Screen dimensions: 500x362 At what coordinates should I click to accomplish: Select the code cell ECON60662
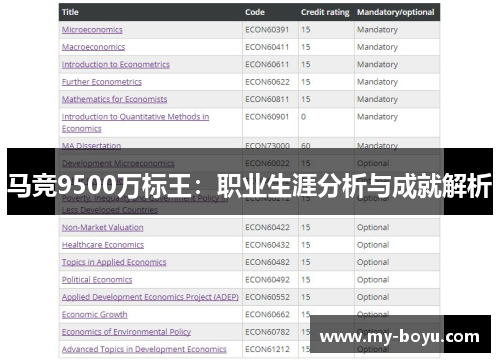pyautogui.click(x=267, y=314)
